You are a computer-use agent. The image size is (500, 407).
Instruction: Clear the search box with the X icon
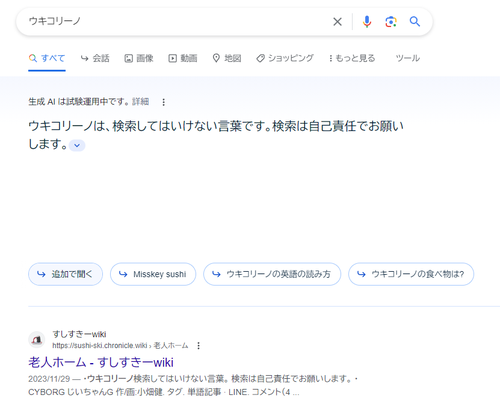(337, 22)
